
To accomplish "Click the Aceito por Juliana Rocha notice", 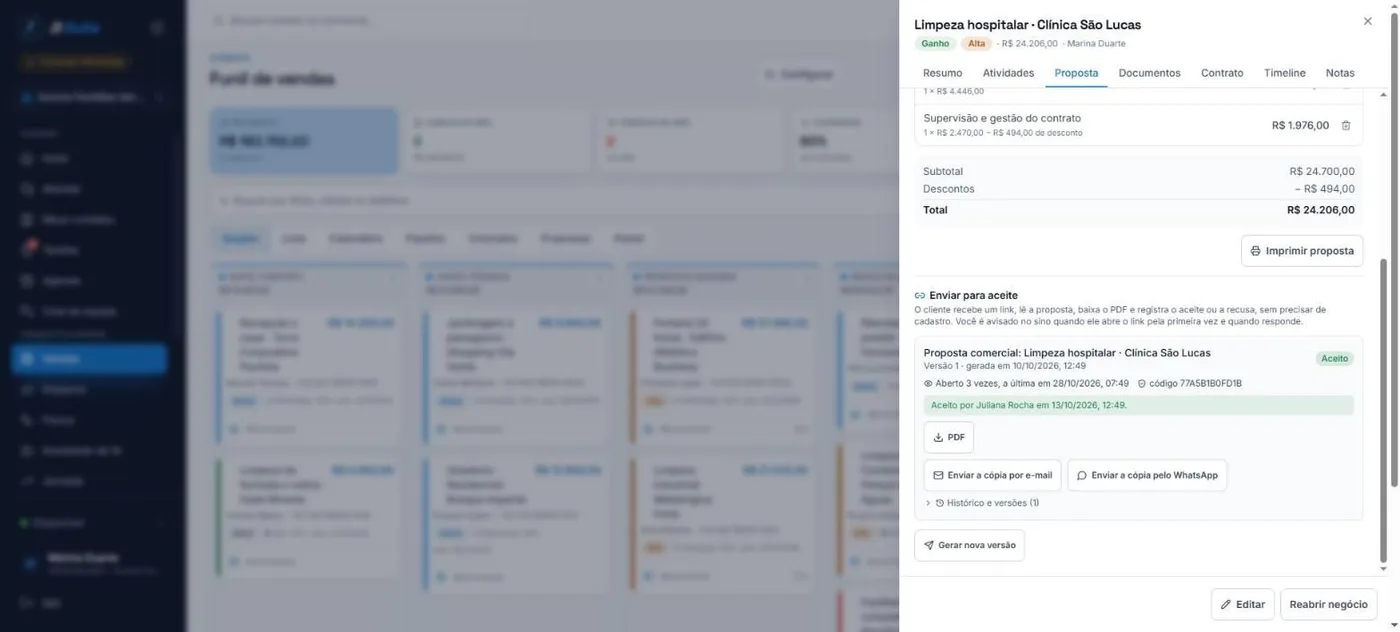I will [1138, 405].
